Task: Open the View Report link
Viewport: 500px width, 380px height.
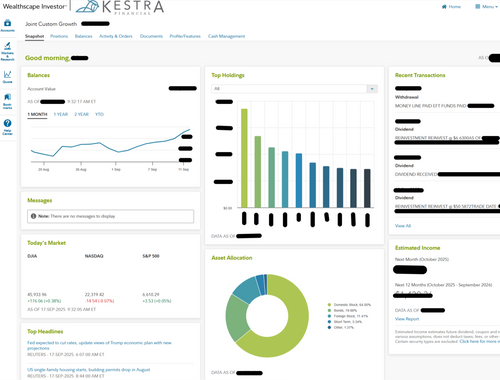Action: (x=407, y=319)
